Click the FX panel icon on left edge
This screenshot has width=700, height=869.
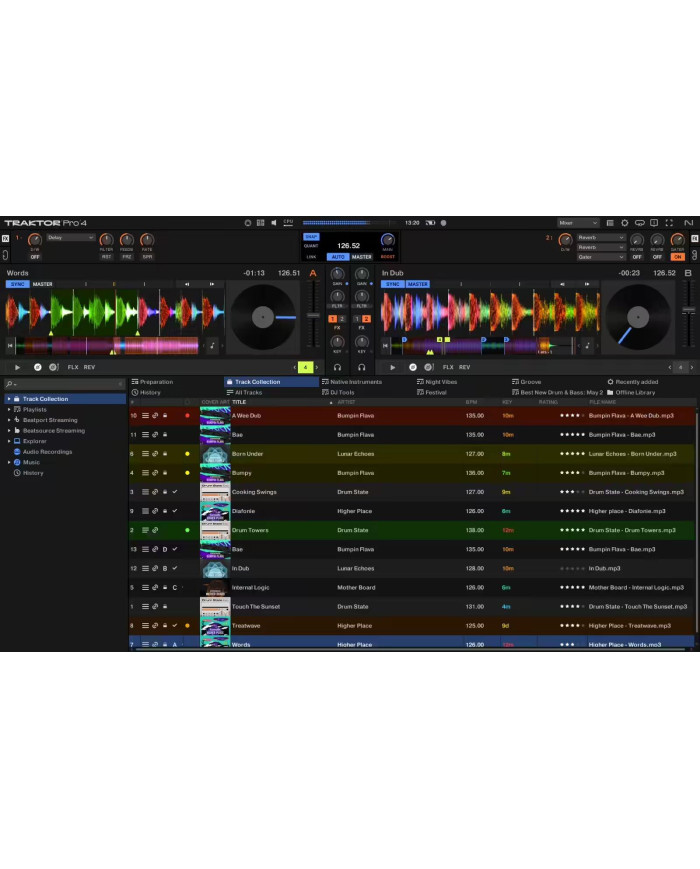5,238
